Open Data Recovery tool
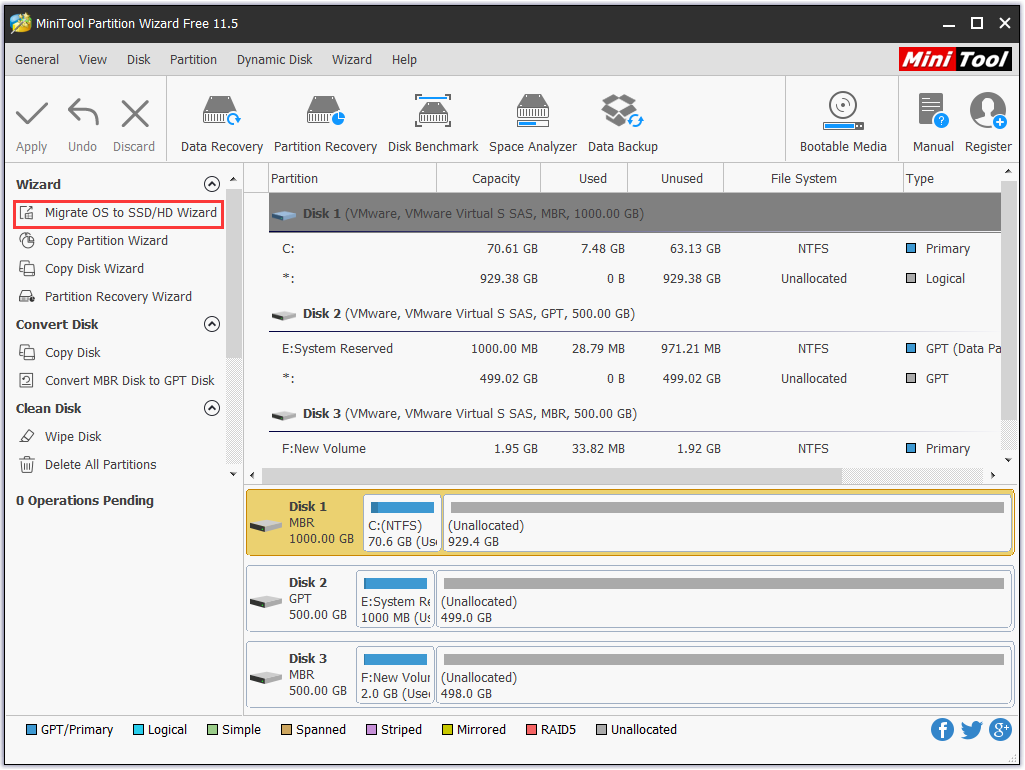 [222, 124]
